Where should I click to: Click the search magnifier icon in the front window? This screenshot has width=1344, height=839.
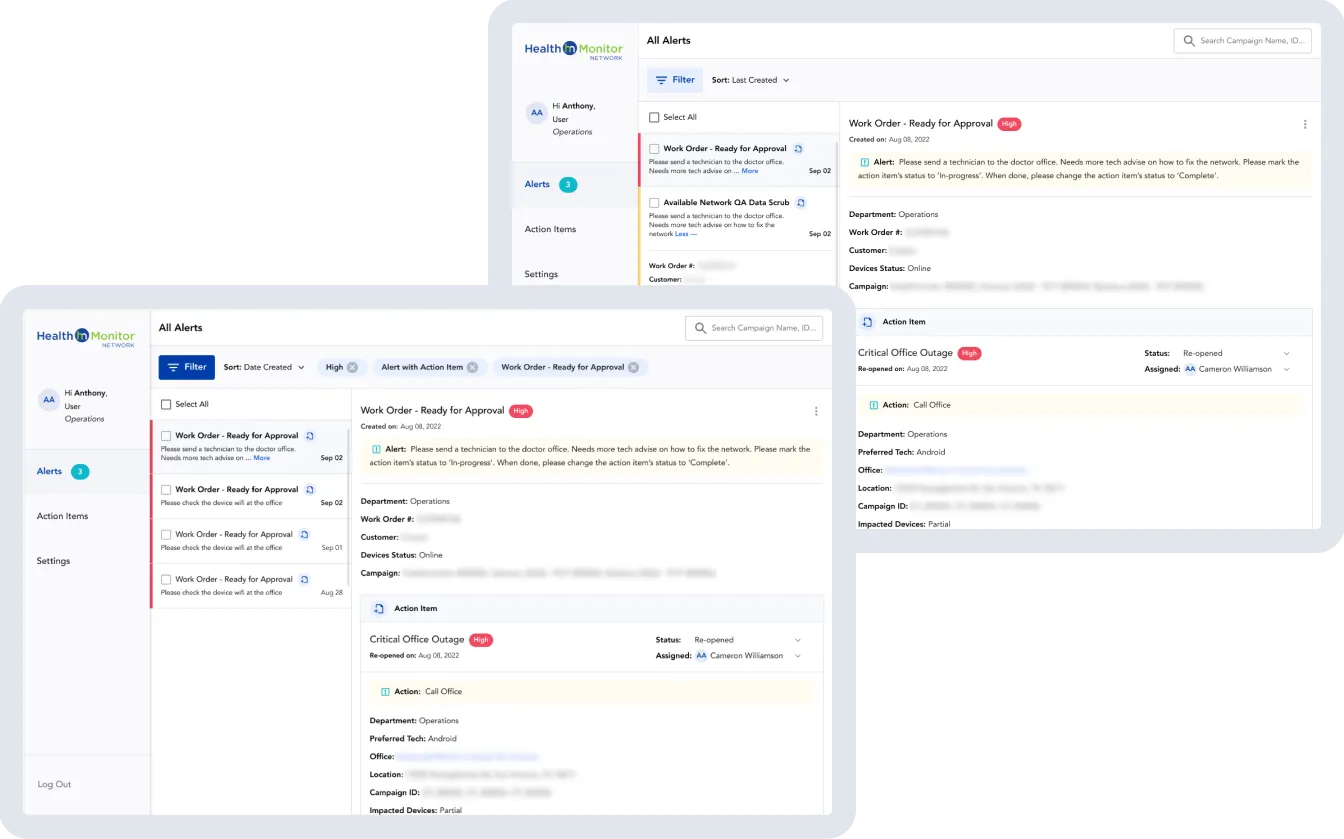click(700, 328)
